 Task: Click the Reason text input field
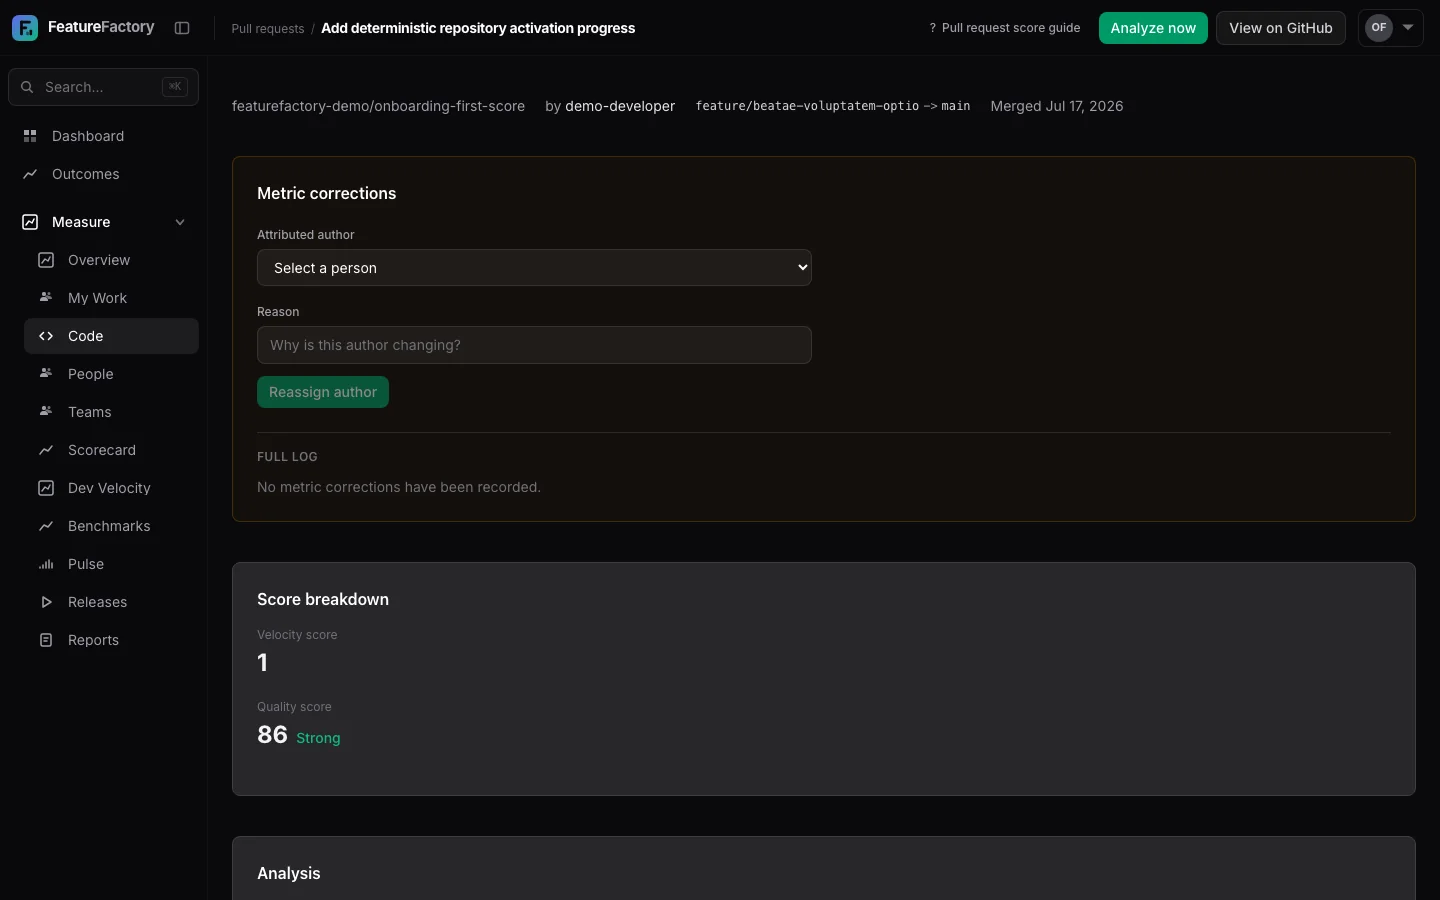pyautogui.click(x=534, y=345)
